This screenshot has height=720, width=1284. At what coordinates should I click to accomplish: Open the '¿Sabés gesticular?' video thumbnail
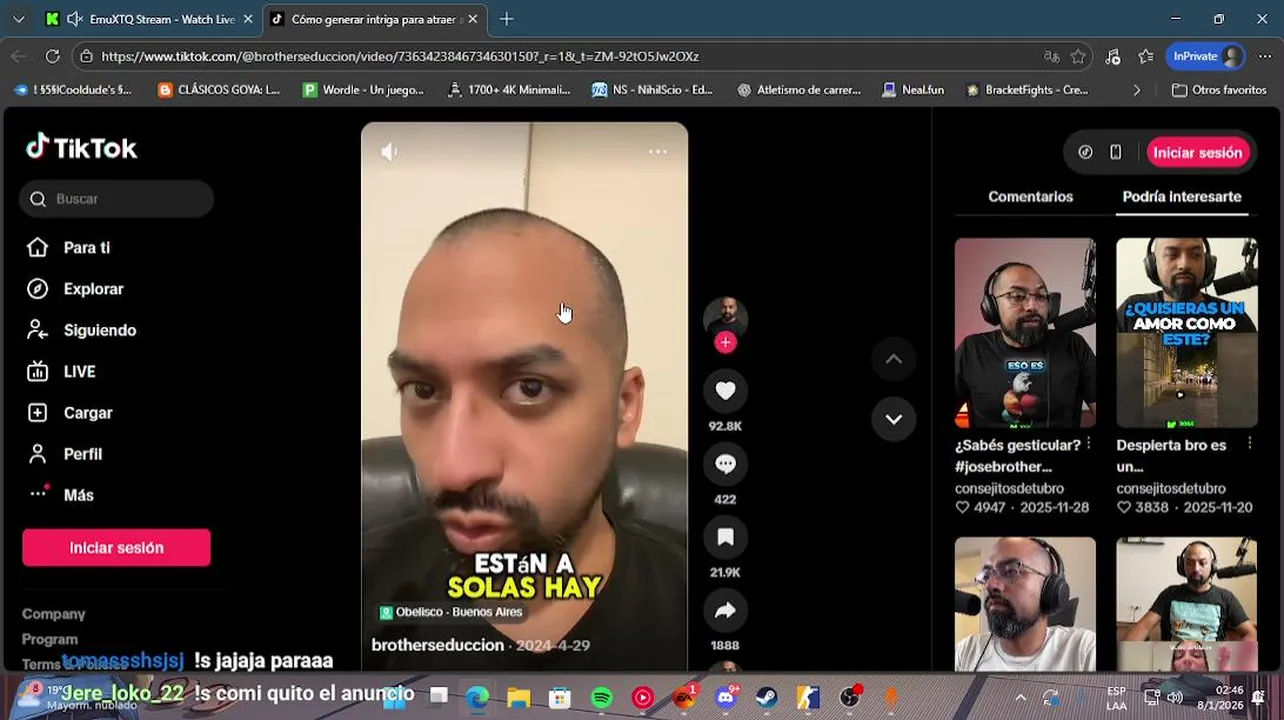pyautogui.click(x=1025, y=333)
